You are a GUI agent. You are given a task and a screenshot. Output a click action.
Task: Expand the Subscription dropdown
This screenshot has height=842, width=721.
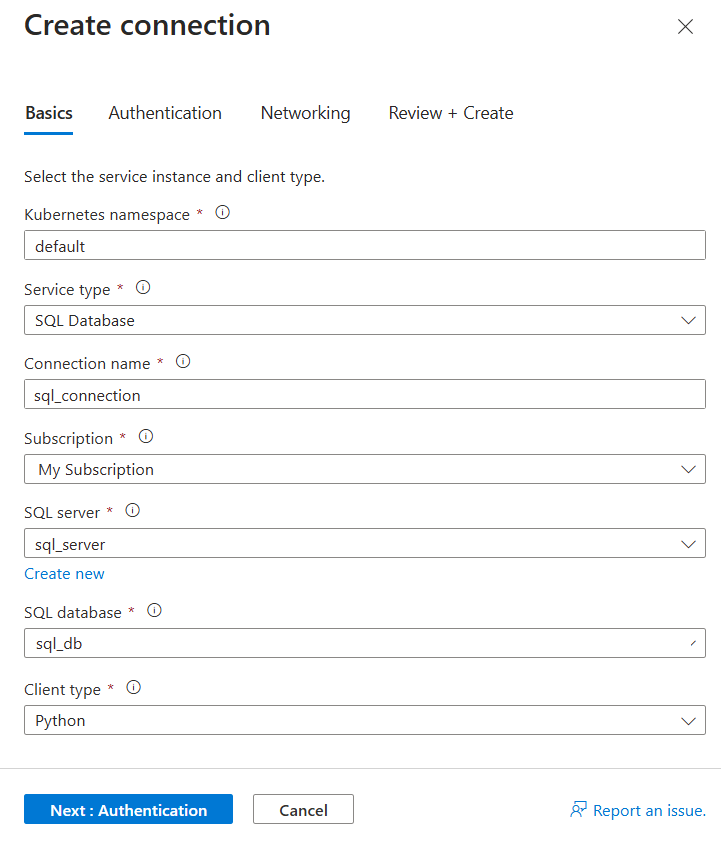688,468
